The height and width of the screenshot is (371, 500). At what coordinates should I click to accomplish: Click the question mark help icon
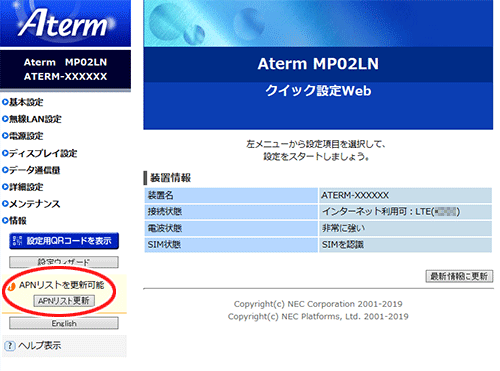point(10,346)
